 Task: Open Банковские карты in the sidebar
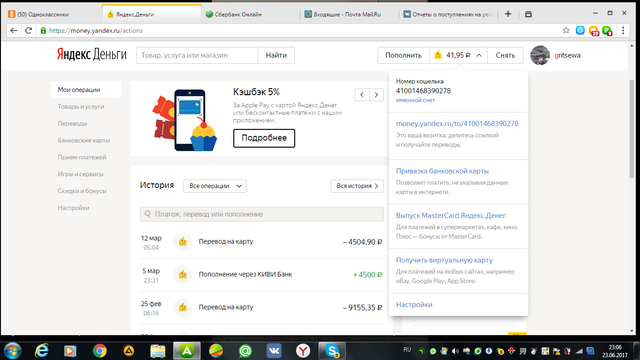pyautogui.click(x=84, y=140)
